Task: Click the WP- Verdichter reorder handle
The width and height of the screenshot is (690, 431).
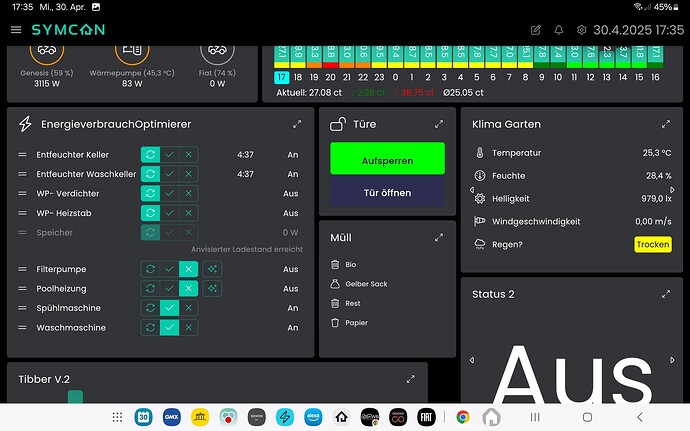Action: (22, 193)
